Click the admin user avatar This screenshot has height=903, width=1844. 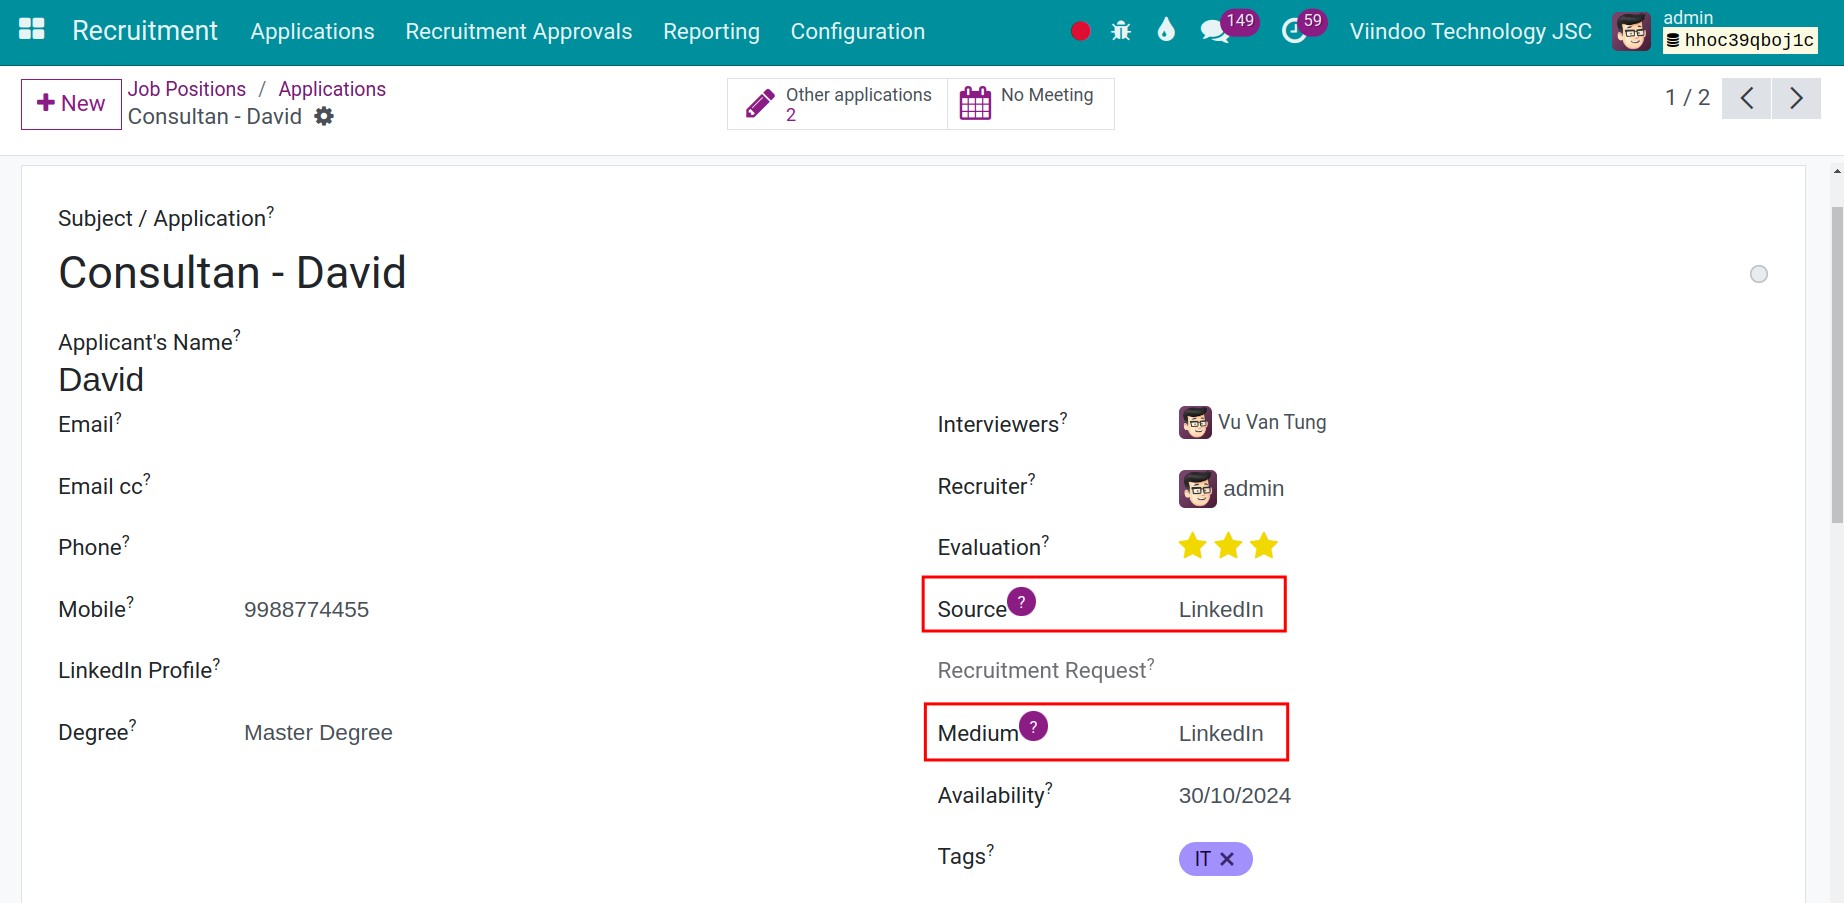[1632, 32]
